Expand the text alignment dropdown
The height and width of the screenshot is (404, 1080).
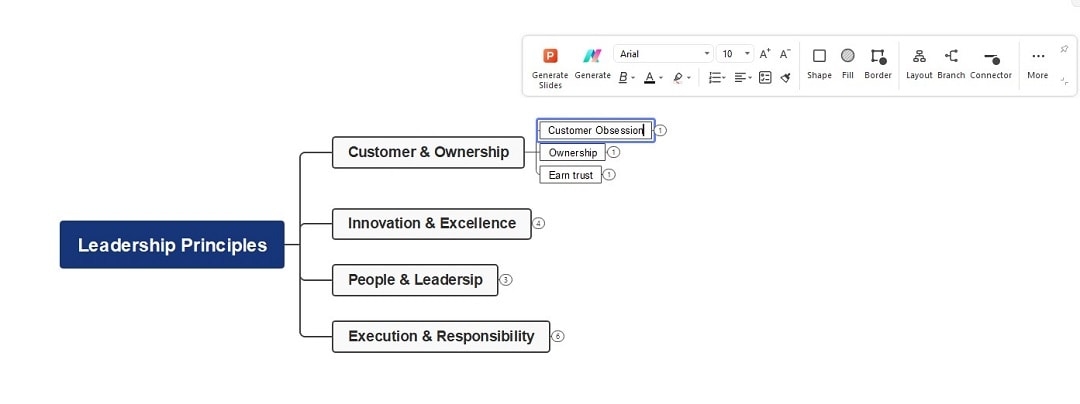click(749, 78)
